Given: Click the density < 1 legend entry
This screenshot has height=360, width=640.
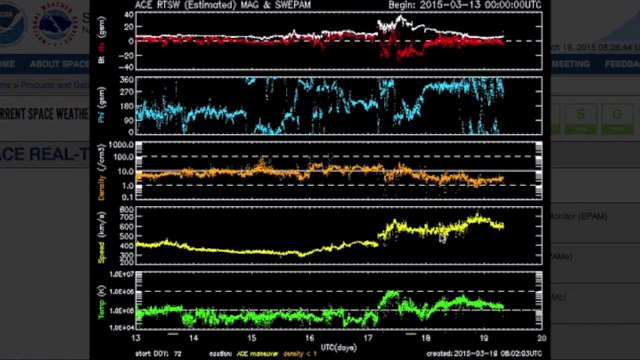Looking at the screenshot, I should click(x=300, y=354).
